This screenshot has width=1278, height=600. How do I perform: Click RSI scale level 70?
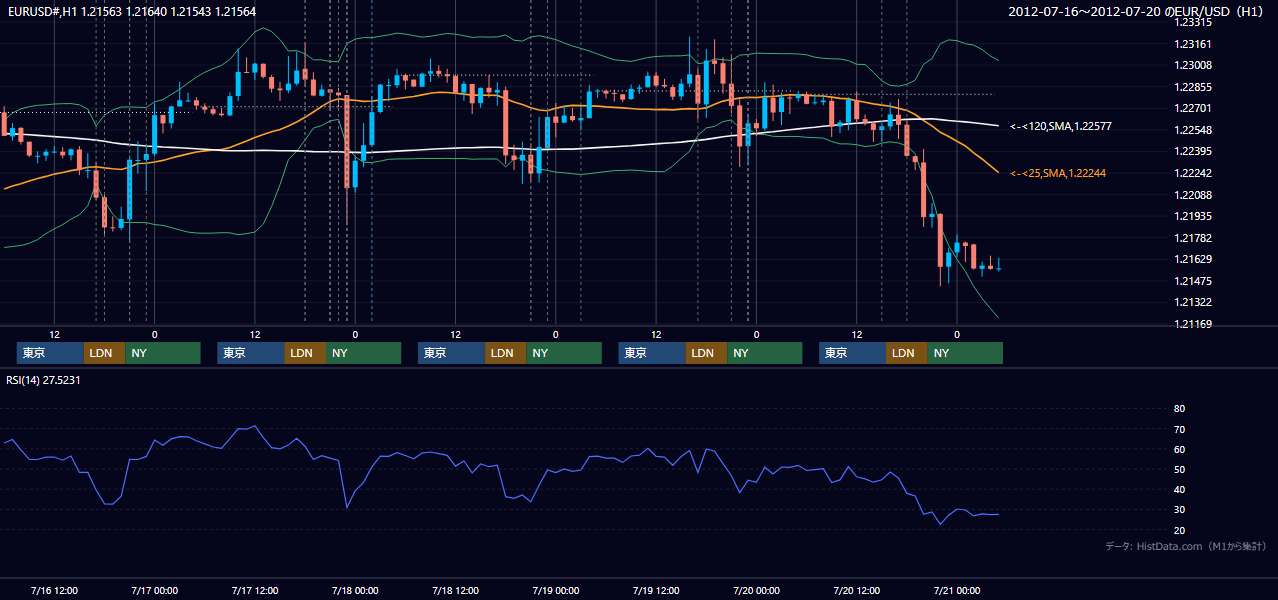tap(1179, 429)
